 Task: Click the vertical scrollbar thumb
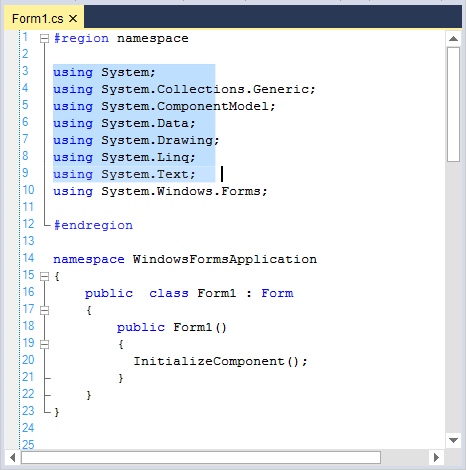tap(453, 104)
